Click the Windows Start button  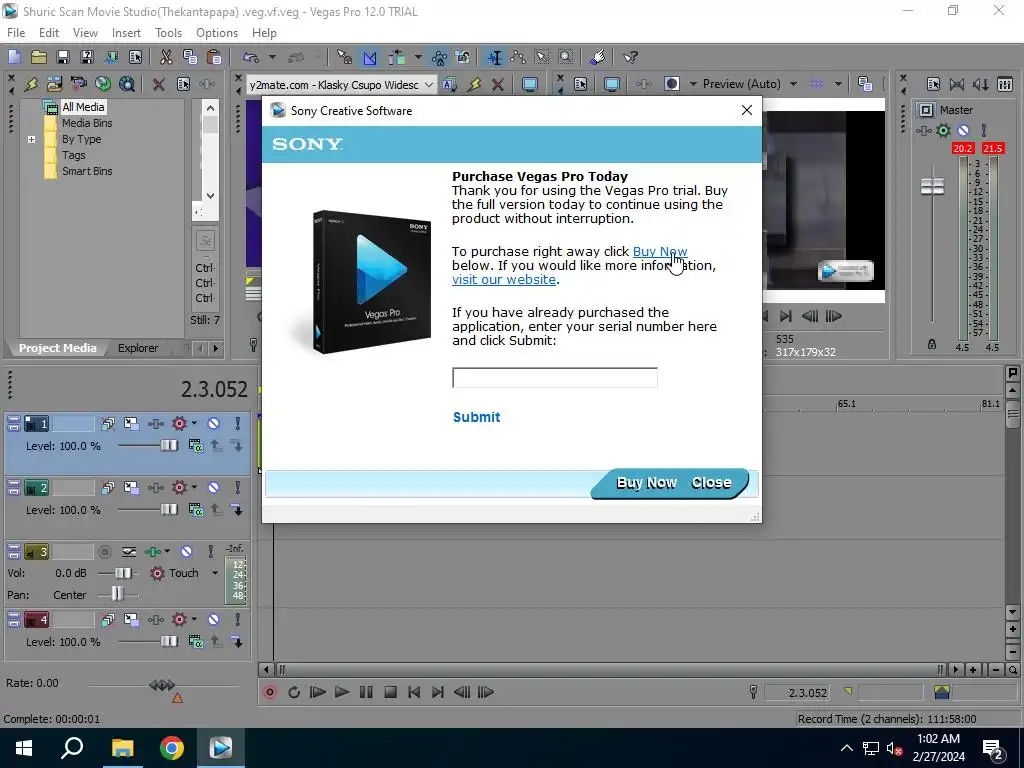(x=24, y=748)
